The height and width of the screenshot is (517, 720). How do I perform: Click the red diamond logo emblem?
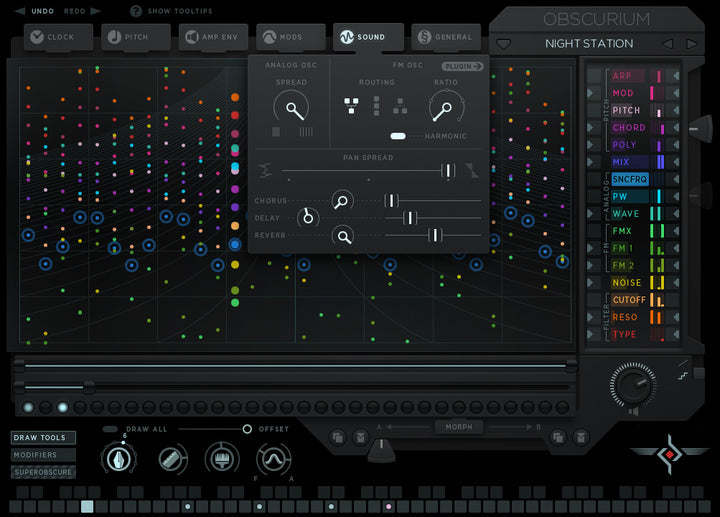coord(669,455)
